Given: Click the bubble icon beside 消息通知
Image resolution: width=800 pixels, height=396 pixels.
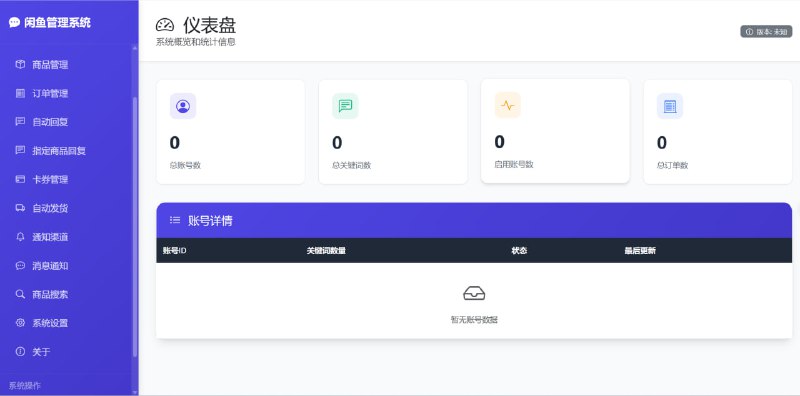Looking at the screenshot, I should [20, 265].
